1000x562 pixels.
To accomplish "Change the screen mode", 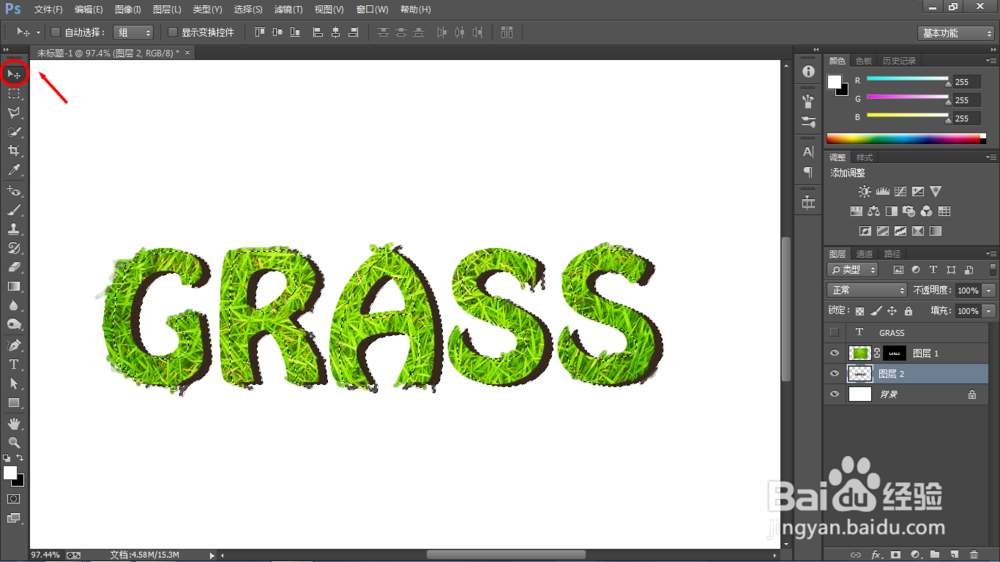I will pyautogui.click(x=13, y=518).
